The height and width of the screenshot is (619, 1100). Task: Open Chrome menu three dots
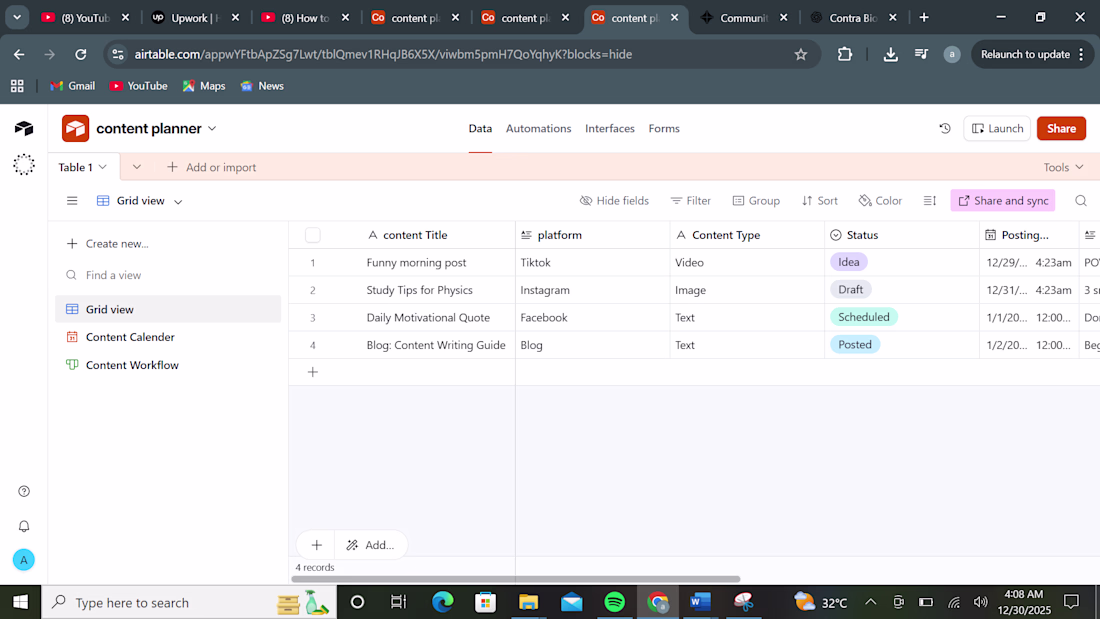coord(1081,54)
